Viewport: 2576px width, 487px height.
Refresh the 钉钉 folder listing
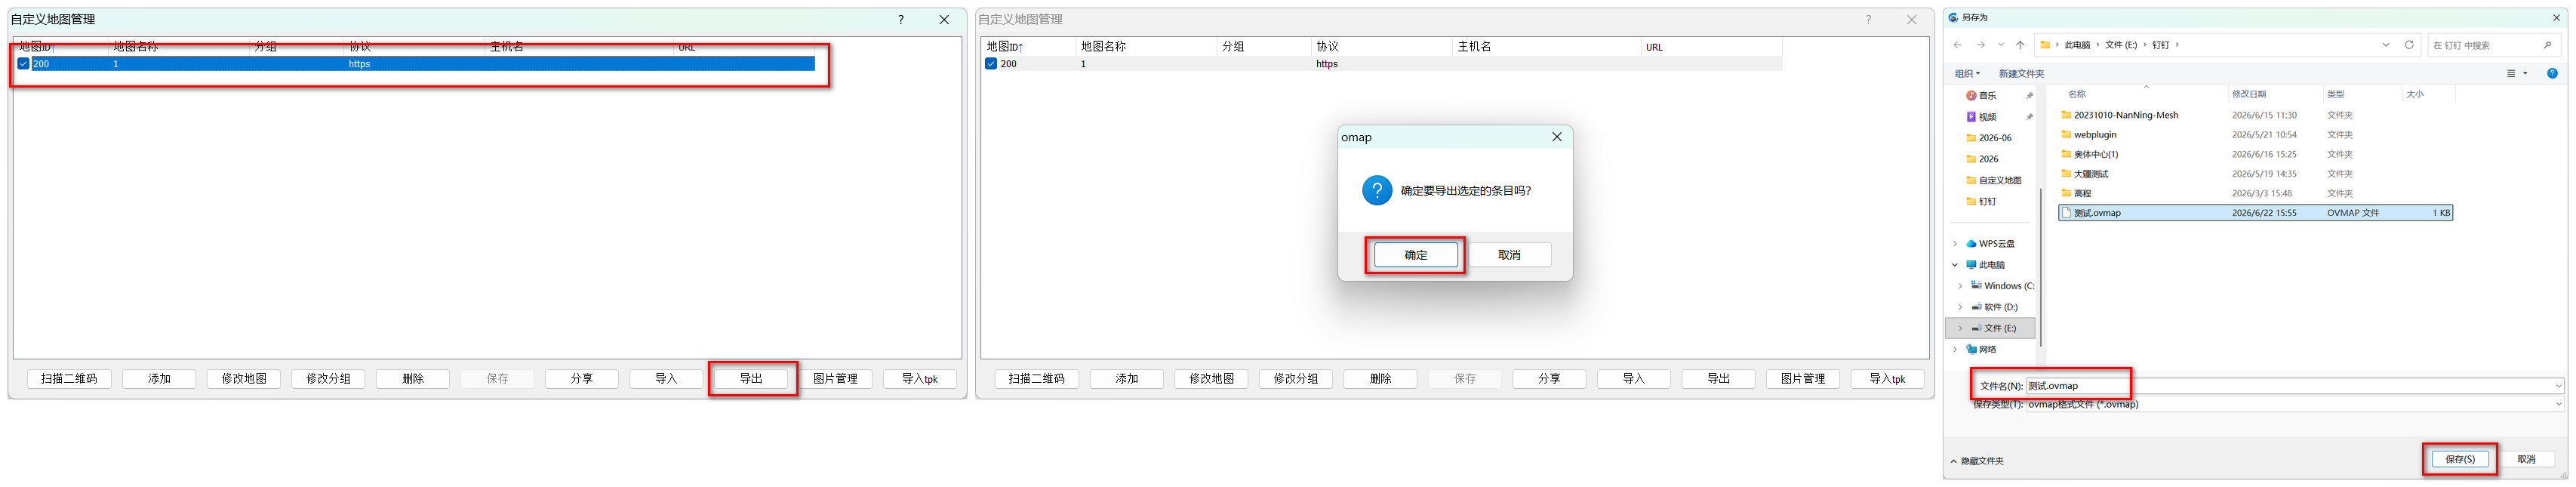point(2409,45)
